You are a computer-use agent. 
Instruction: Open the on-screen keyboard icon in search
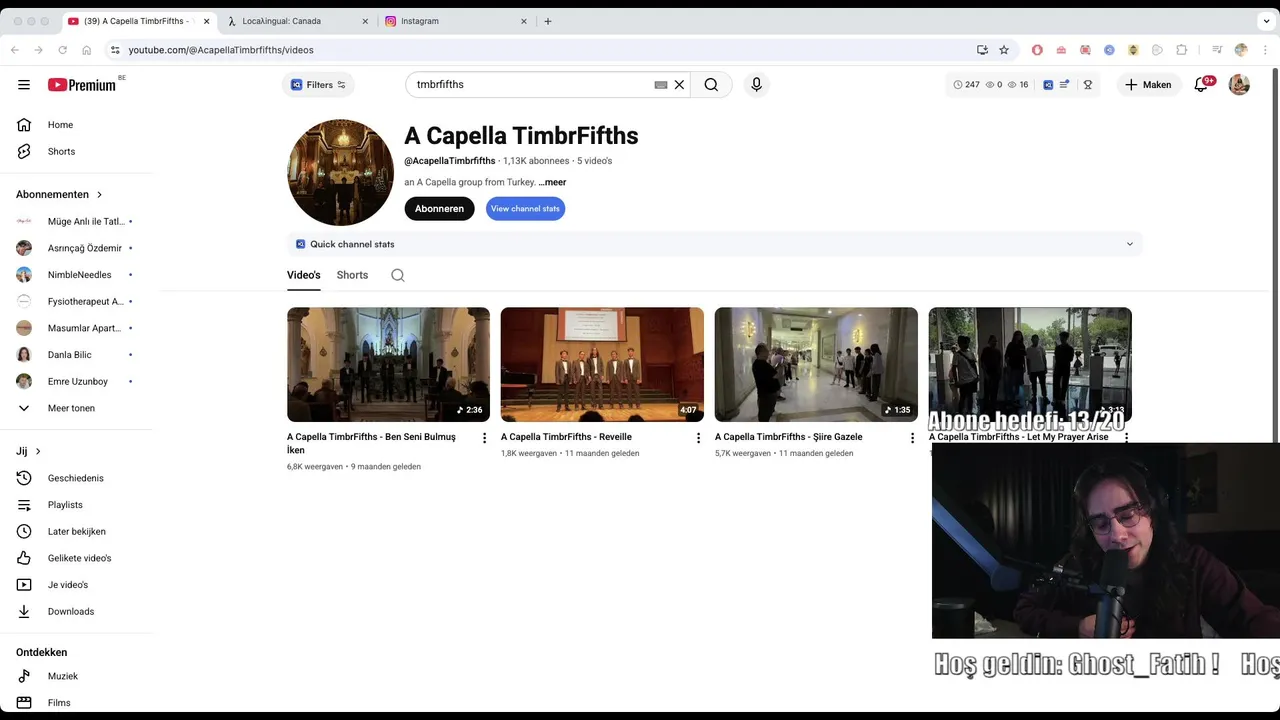(661, 85)
